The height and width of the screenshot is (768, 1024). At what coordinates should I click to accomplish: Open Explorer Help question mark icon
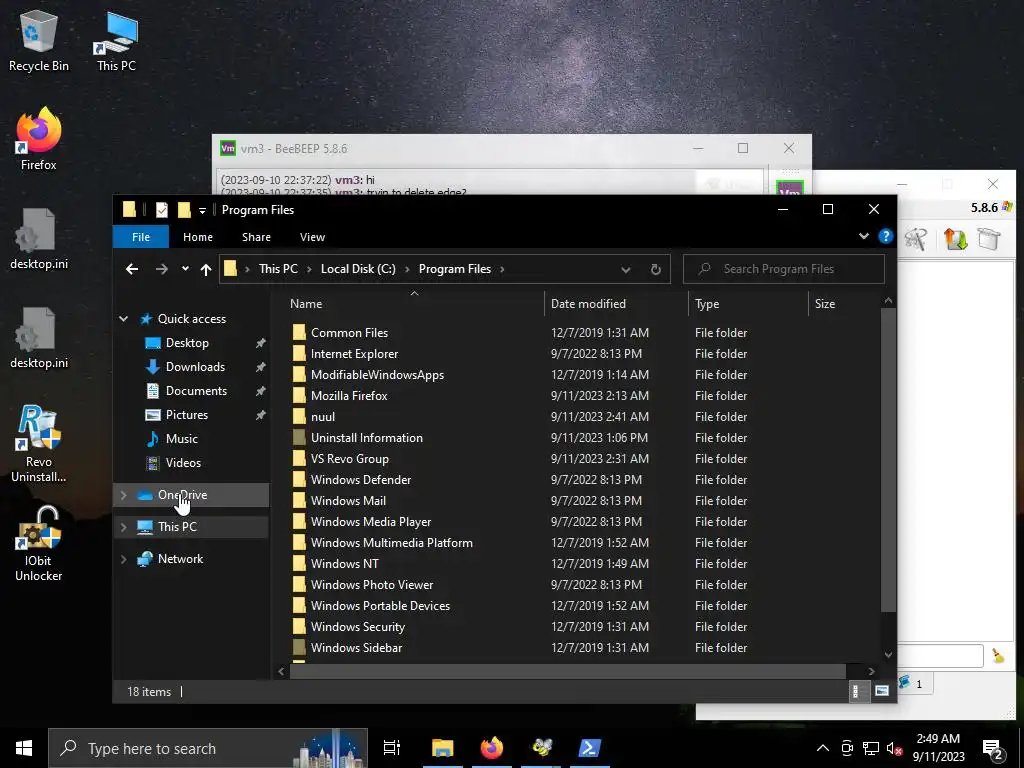886,236
